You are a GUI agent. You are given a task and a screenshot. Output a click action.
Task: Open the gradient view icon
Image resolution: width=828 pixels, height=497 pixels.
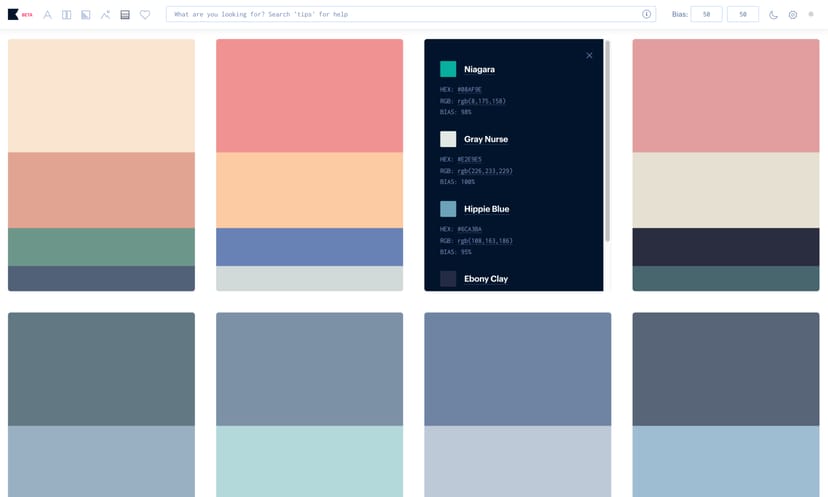105,15
